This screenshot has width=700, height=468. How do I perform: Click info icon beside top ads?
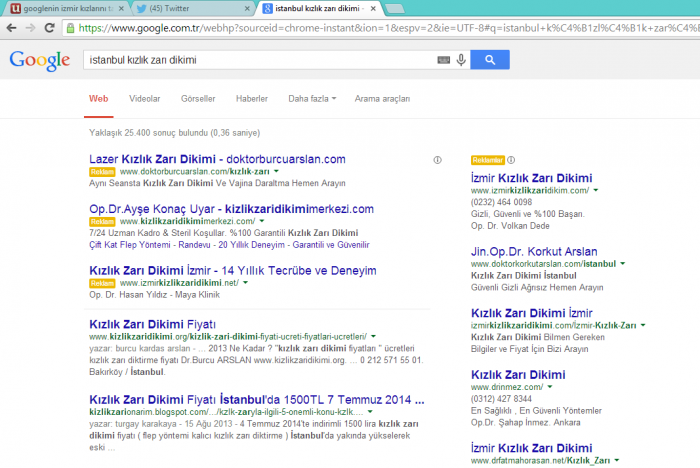click(438, 160)
